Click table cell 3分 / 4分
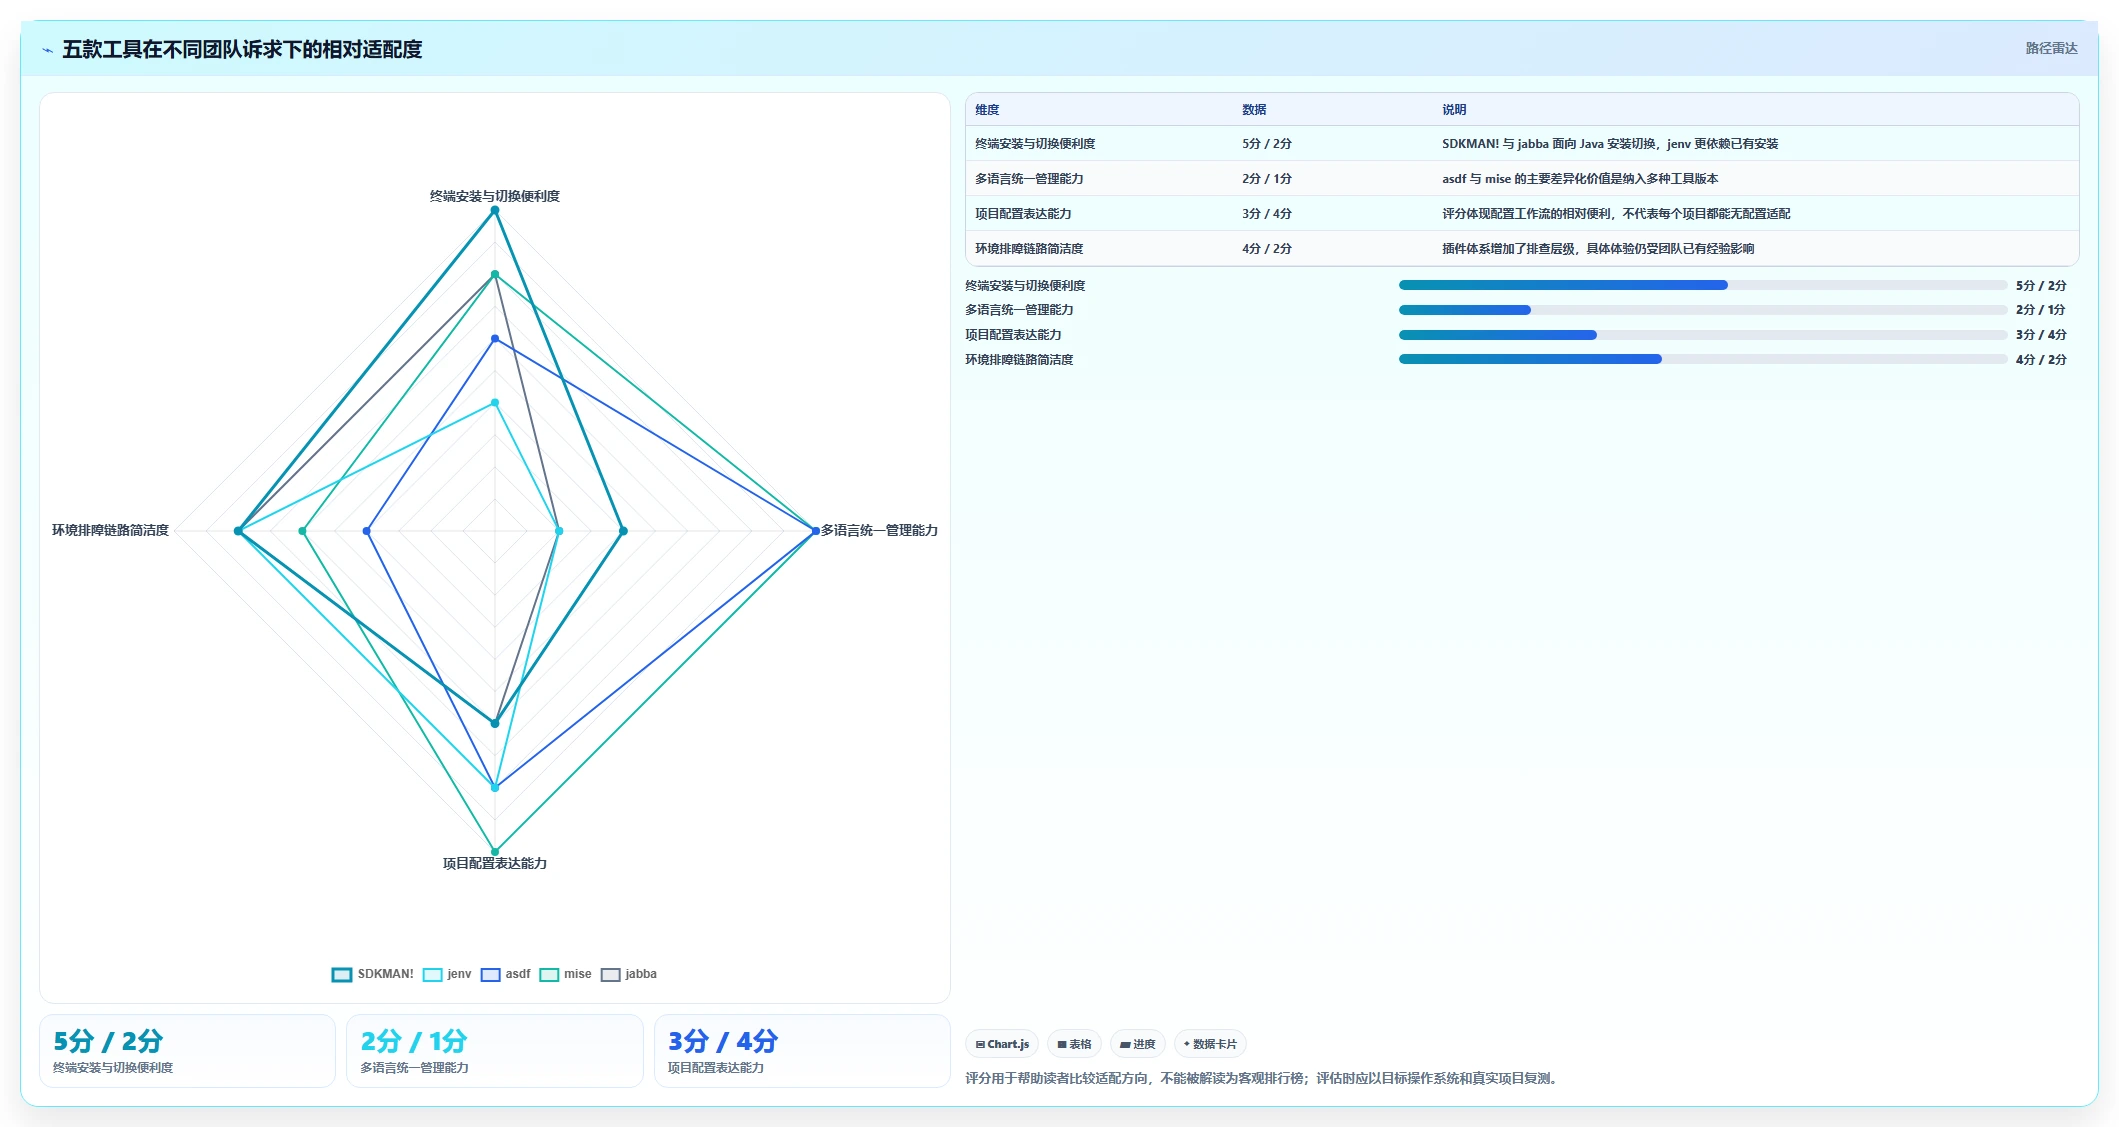 [x=1267, y=214]
